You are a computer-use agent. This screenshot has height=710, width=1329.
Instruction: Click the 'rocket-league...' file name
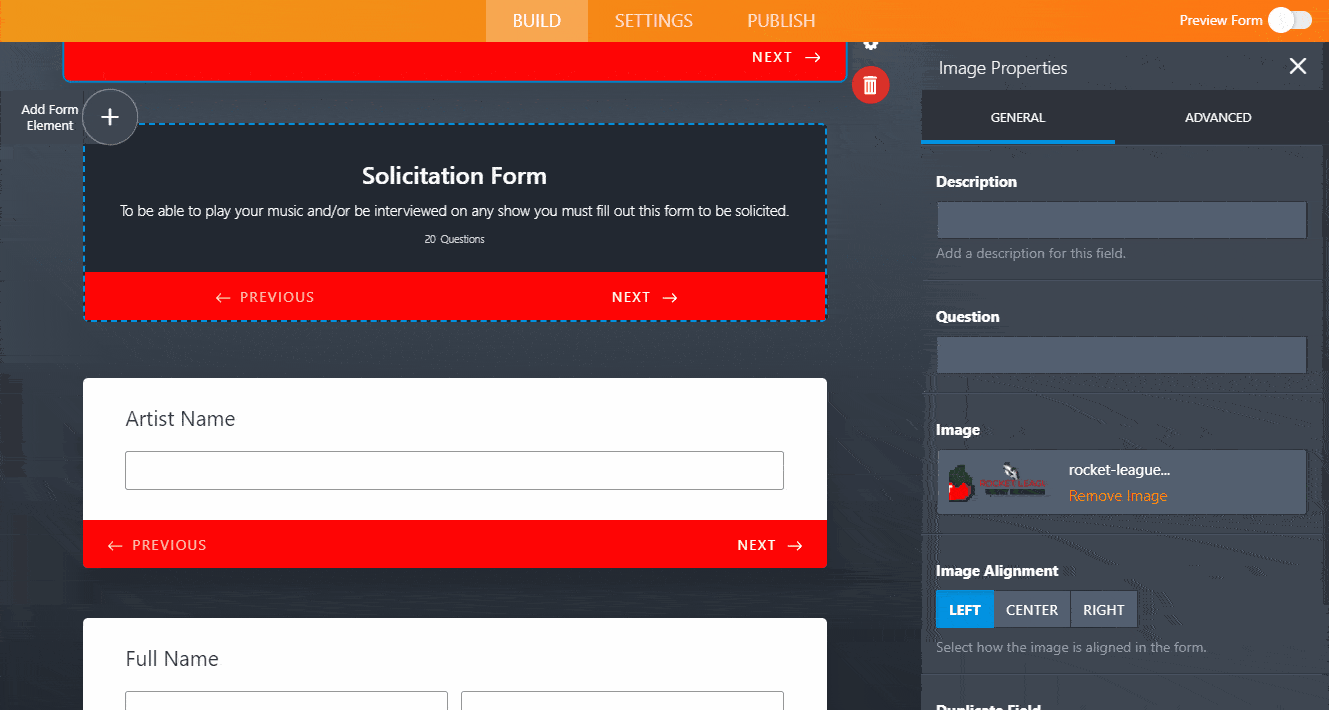[1119, 470]
